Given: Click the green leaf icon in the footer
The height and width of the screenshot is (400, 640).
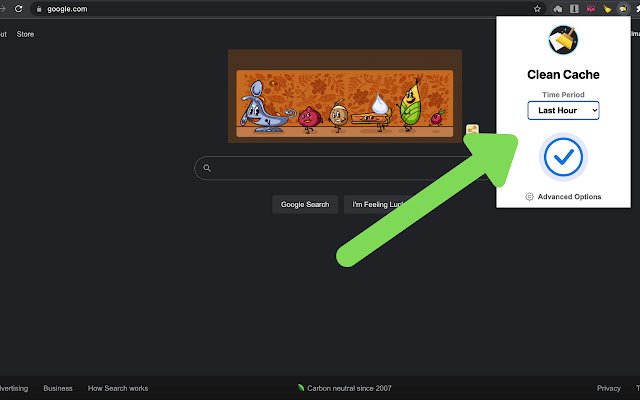Looking at the screenshot, I should coord(301,388).
